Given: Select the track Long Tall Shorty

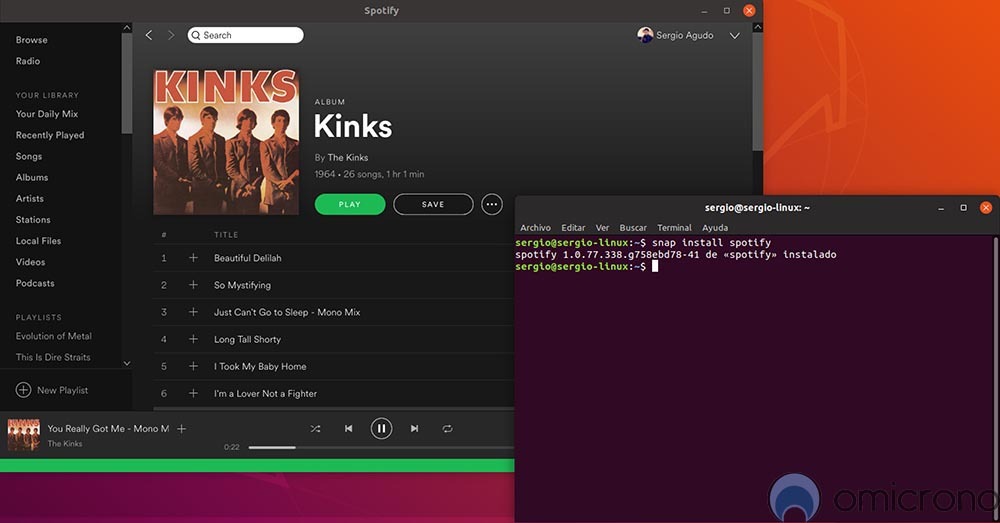Looking at the screenshot, I should (247, 339).
